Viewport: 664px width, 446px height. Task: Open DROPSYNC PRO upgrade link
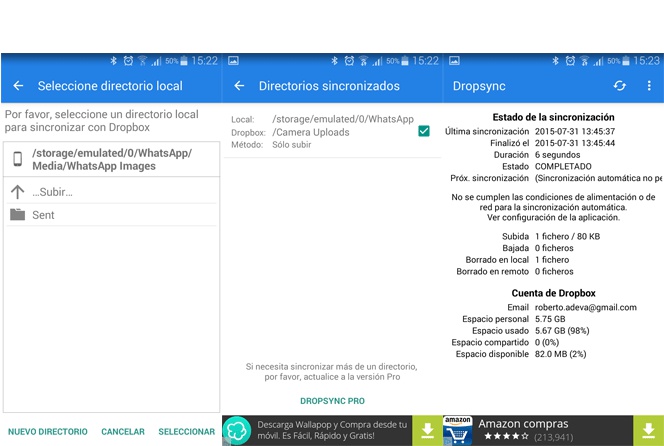pos(332,401)
